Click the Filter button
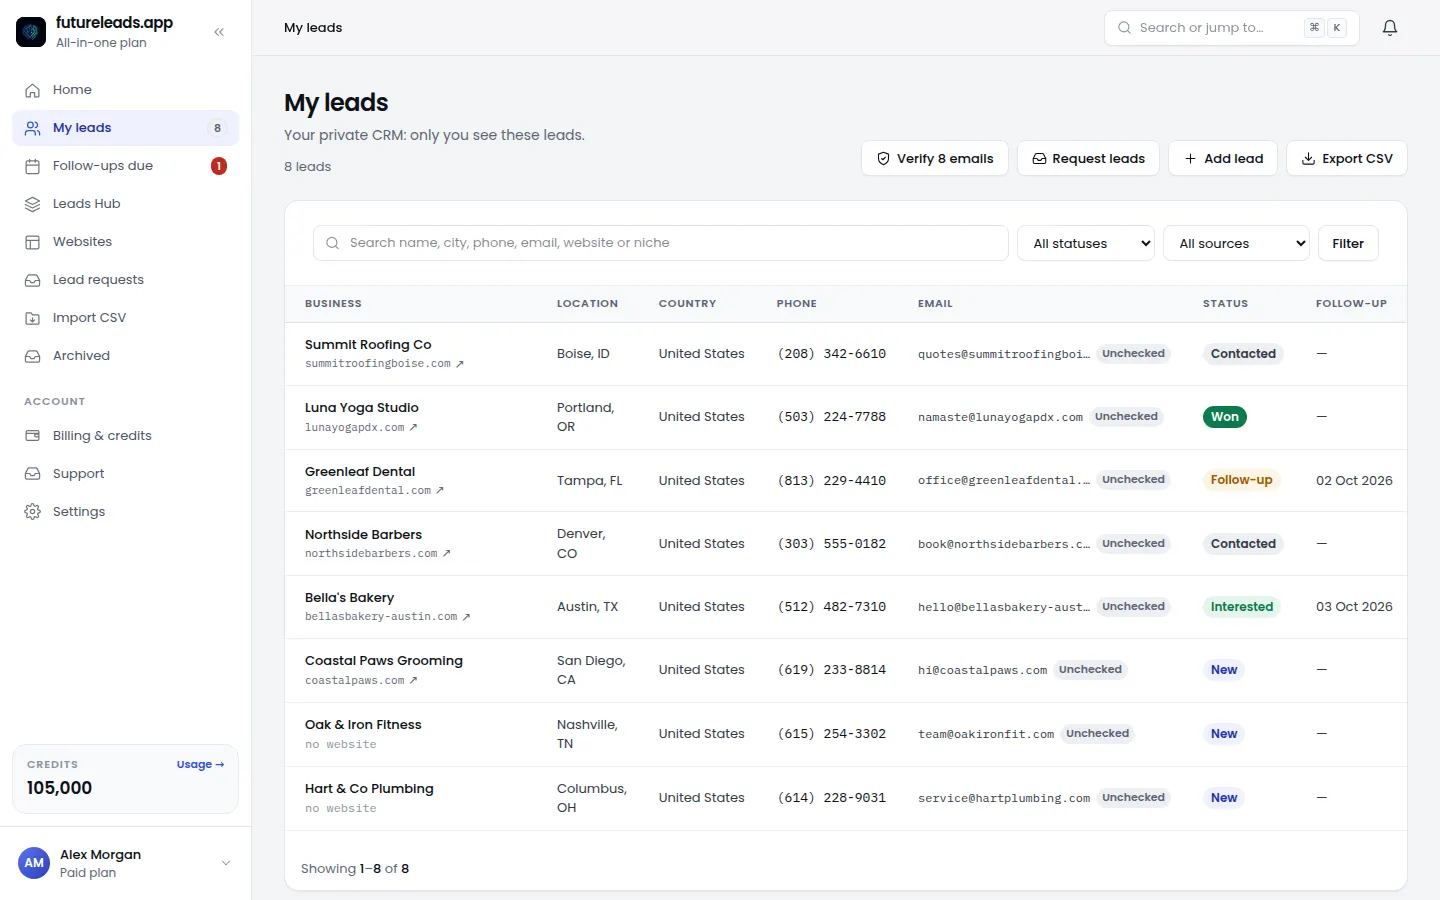The width and height of the screenshot is (1440, 900). [x=1348, y=243]
